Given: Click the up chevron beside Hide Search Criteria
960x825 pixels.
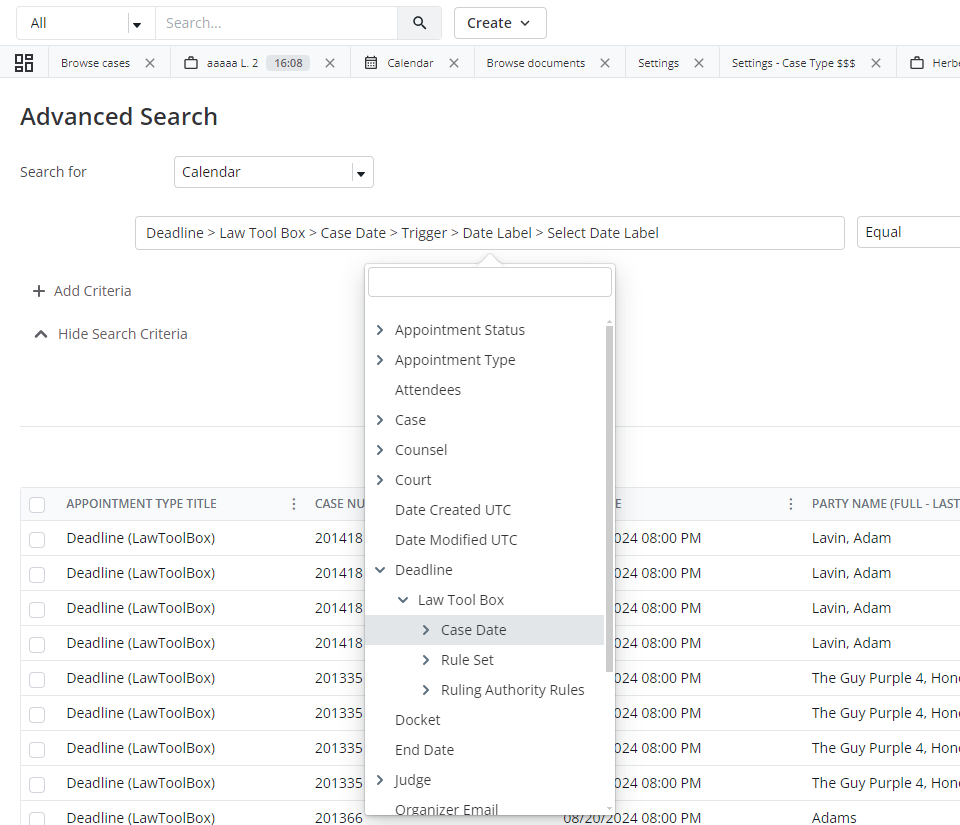Looking at the screenshot, I should [x=41, y=334].
